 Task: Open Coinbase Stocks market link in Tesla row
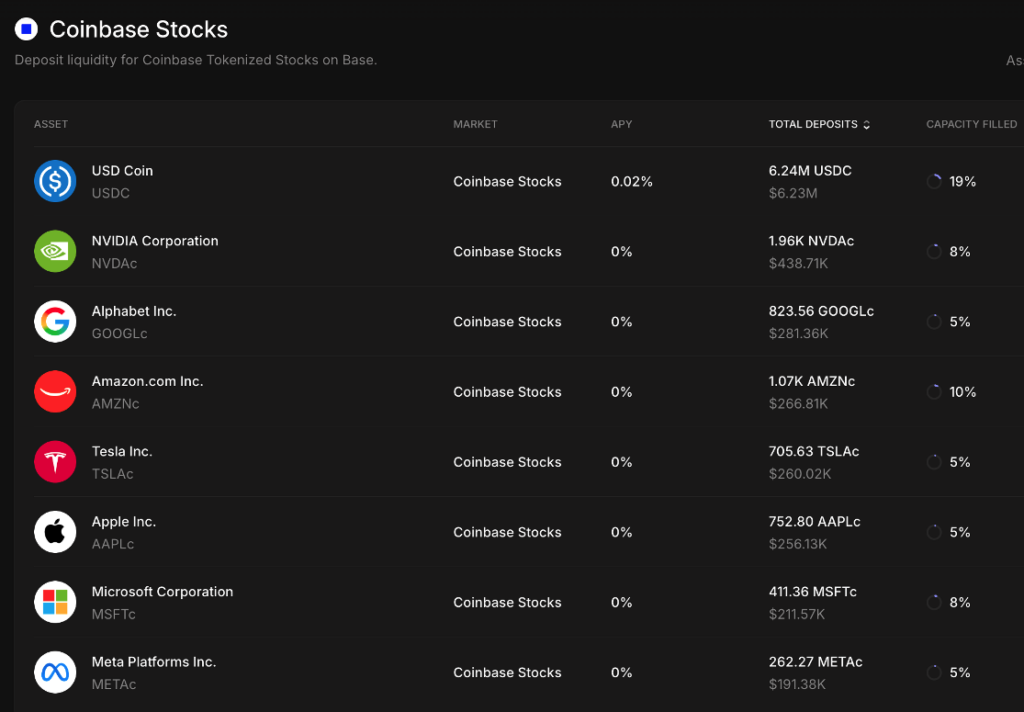point(507,462)
